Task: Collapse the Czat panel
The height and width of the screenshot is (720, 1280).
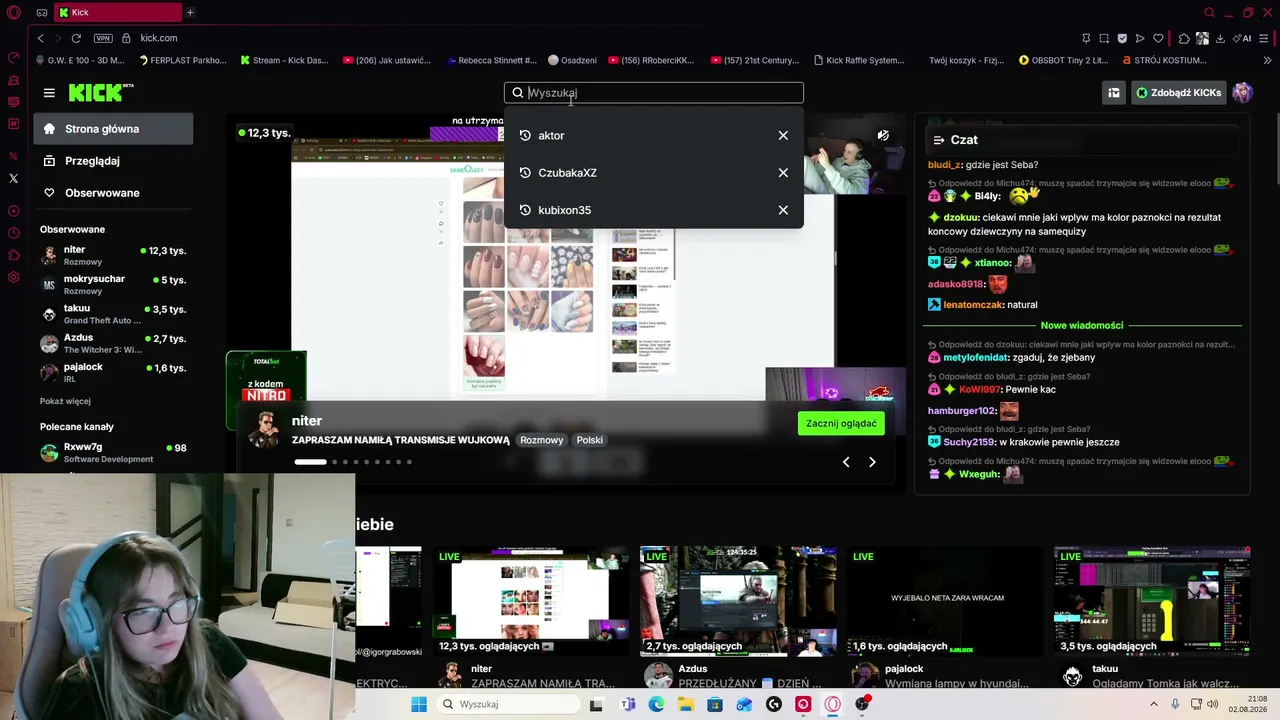Action: (938, 140)
